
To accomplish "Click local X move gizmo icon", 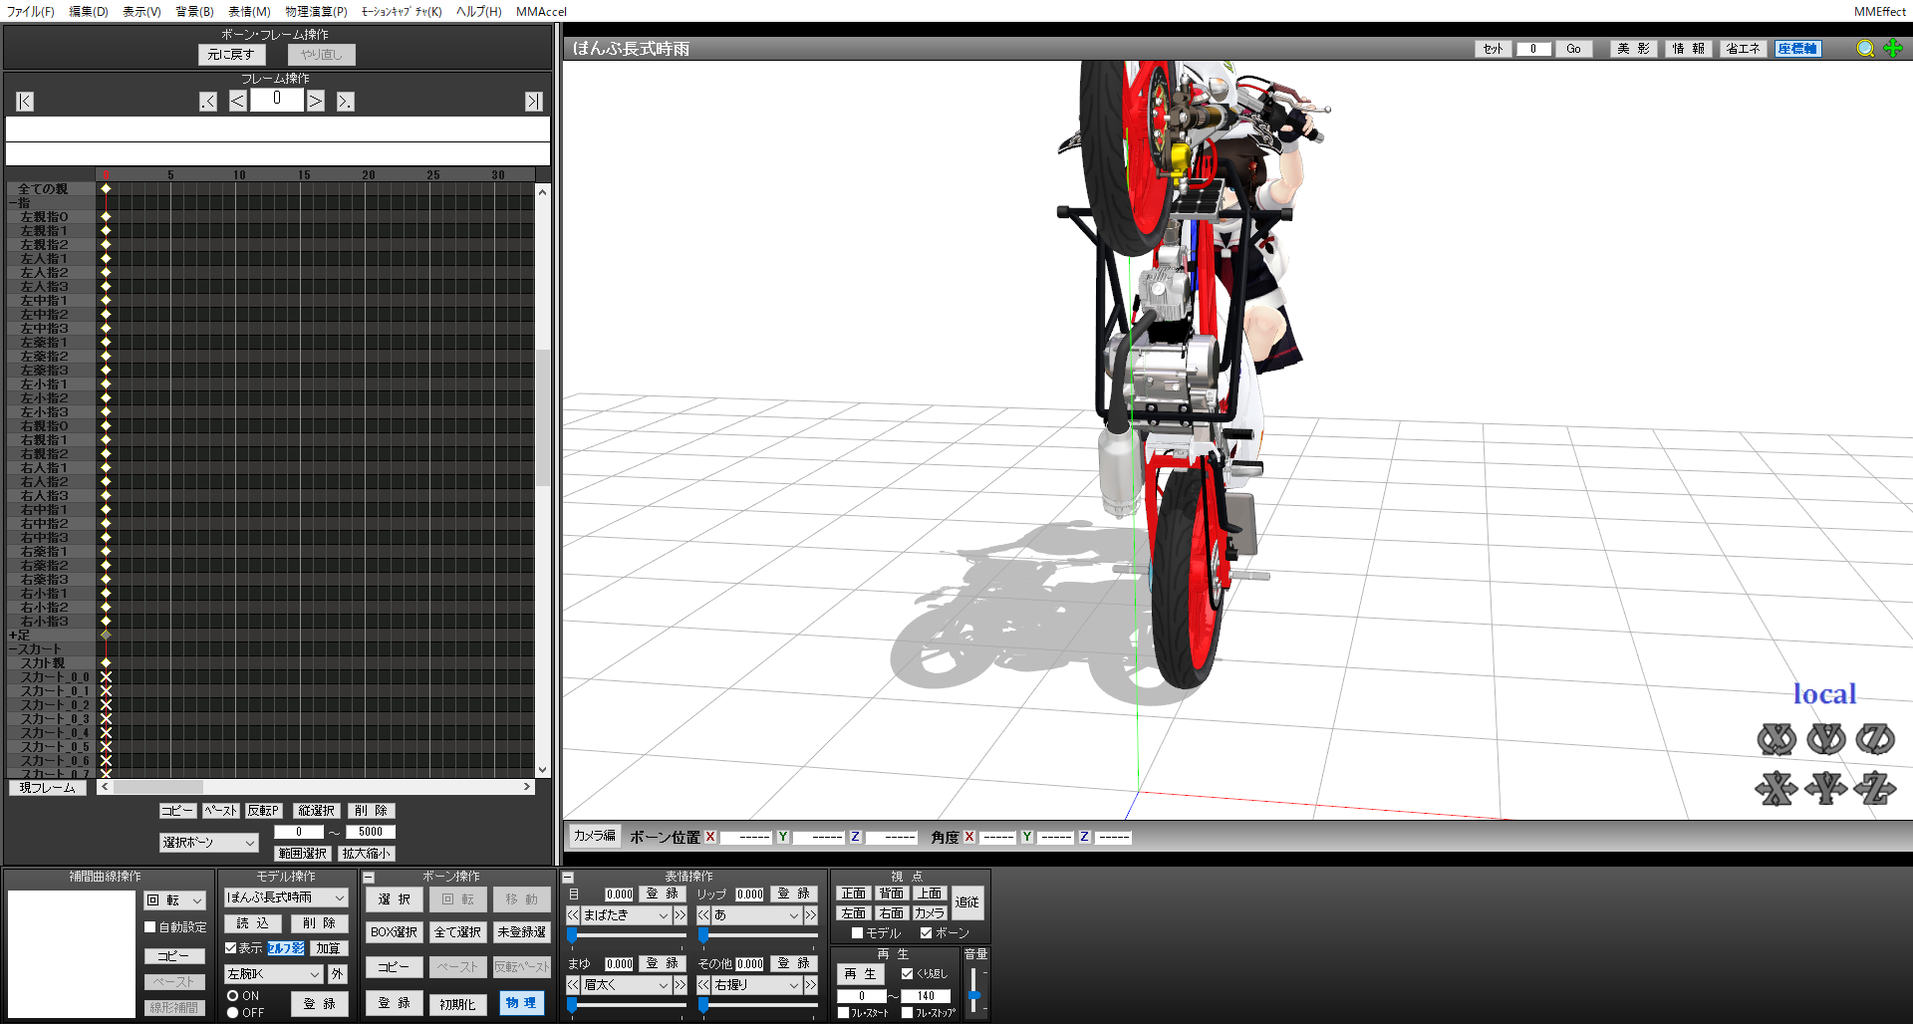I will 1776,789.
